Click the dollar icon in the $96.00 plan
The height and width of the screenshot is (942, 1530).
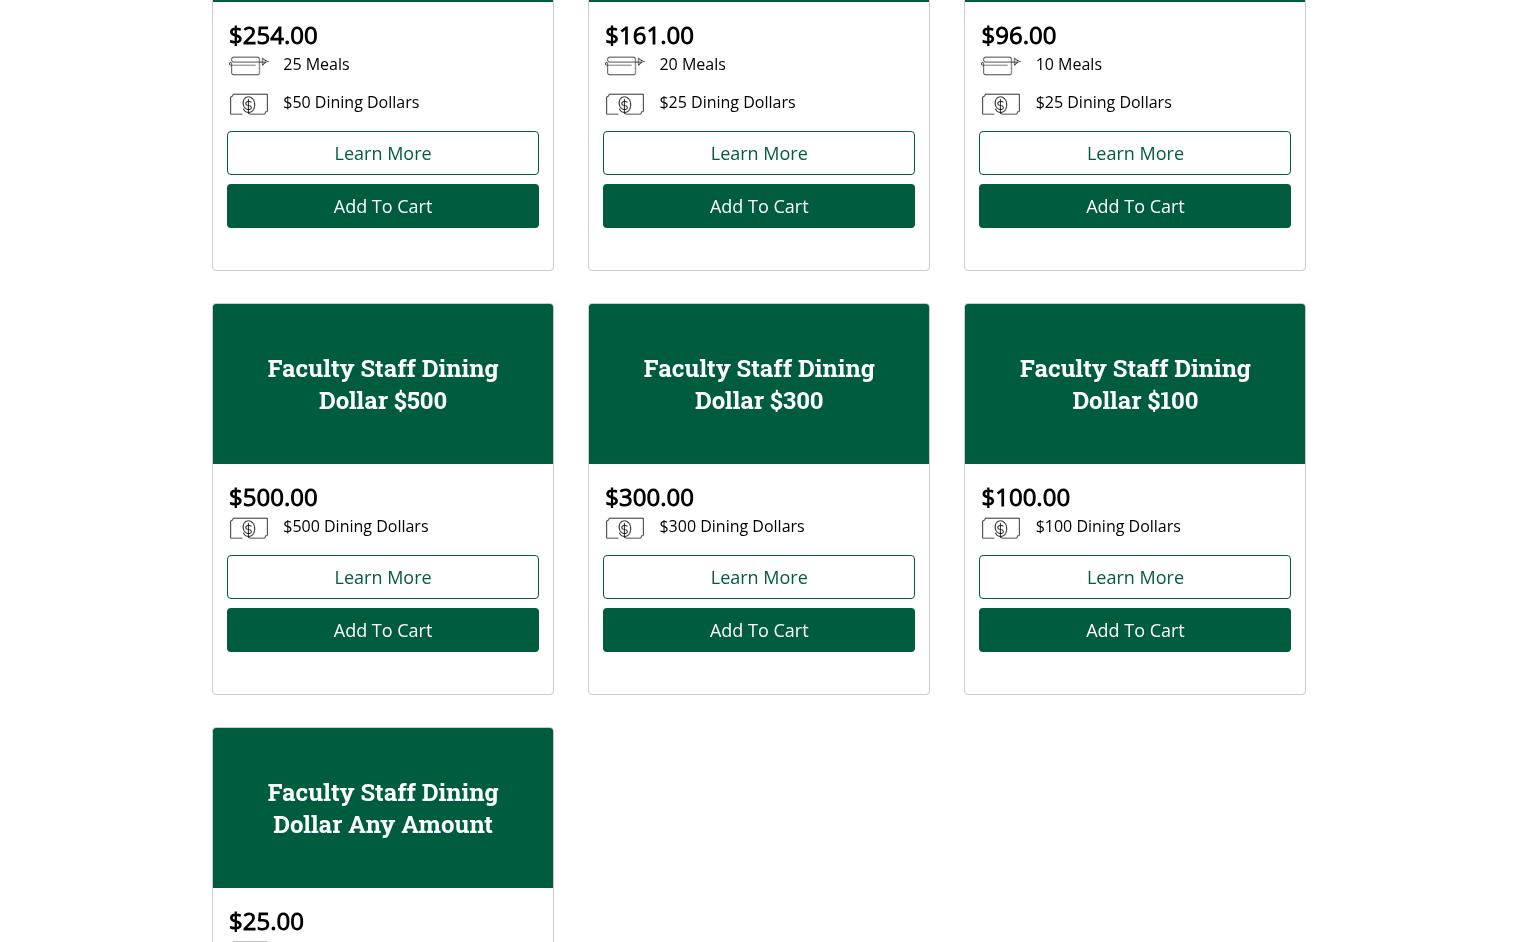pyautogui.click(x=1000, y=104)
